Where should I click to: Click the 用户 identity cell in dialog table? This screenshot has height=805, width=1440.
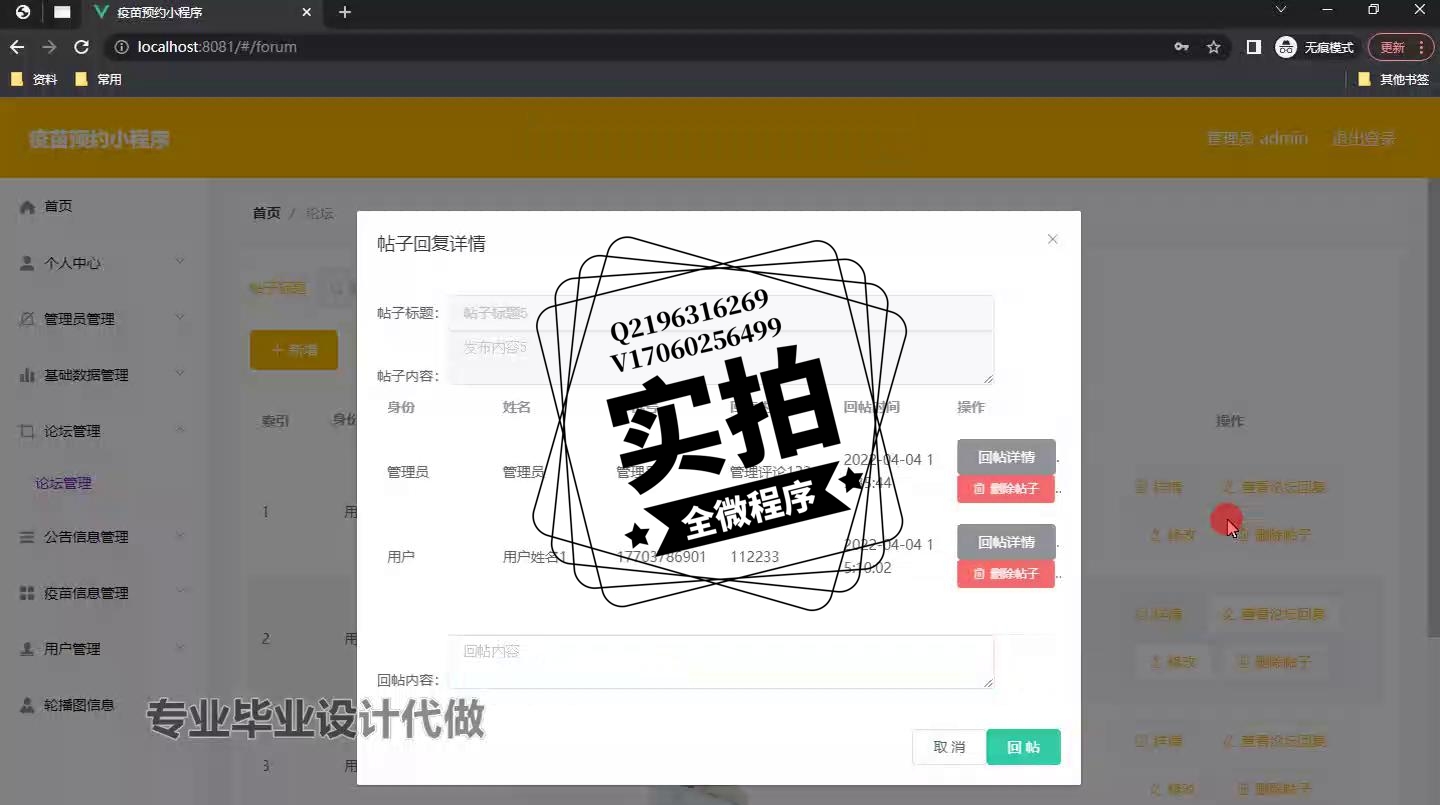(401, 557)
